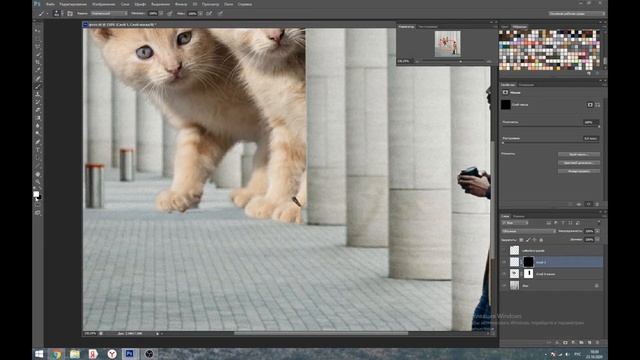Image resolution: width=640 pixels, height=360 pixels.
Task: Hide the layer with white mask
Action: tap(505, 274)
